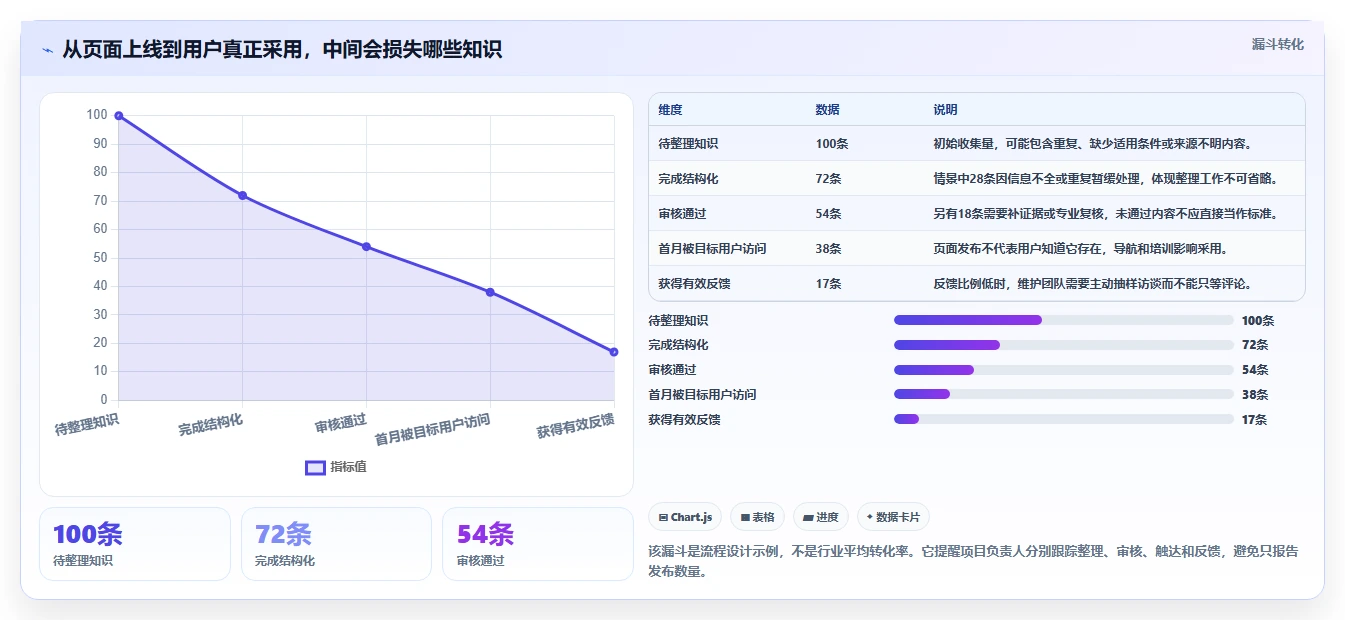Click the chart data point for 完成结构化
Image resolution: width=1345 pixels, height=620 pixels.
[x=242, y=195]
